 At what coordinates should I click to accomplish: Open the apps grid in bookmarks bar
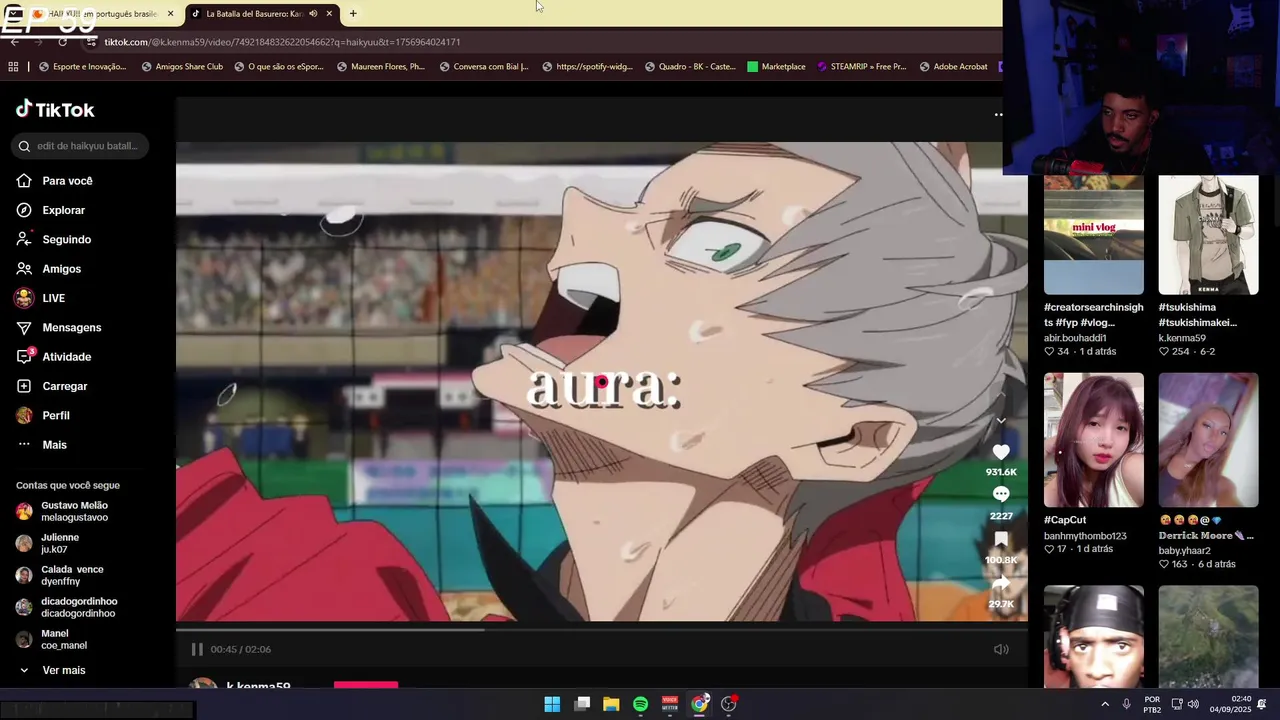(13, 67)
